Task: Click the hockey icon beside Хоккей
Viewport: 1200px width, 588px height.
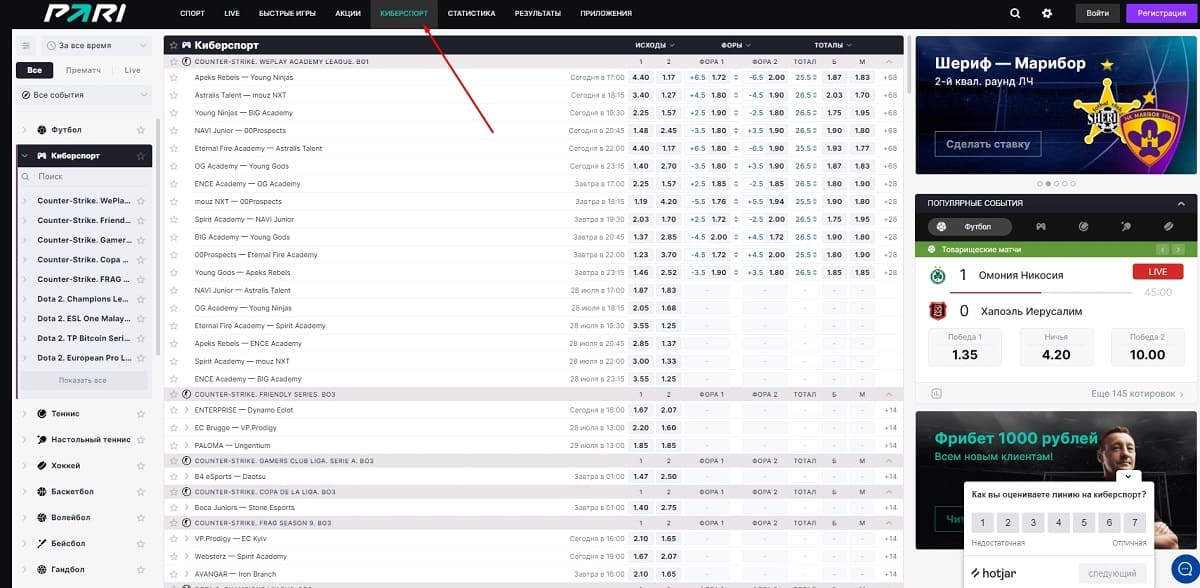Action: click(x=42, y=465)
